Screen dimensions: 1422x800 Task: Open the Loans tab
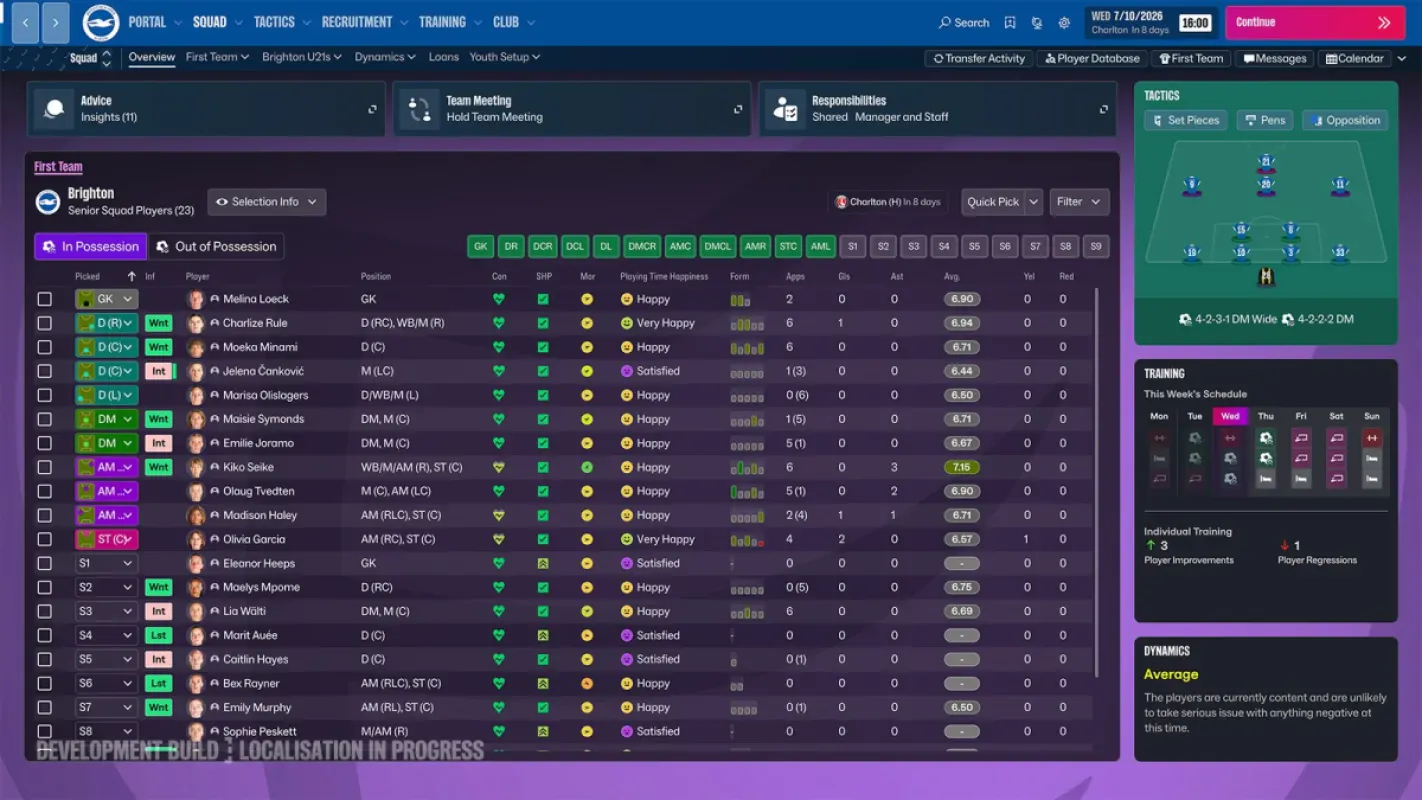(444, 57)
